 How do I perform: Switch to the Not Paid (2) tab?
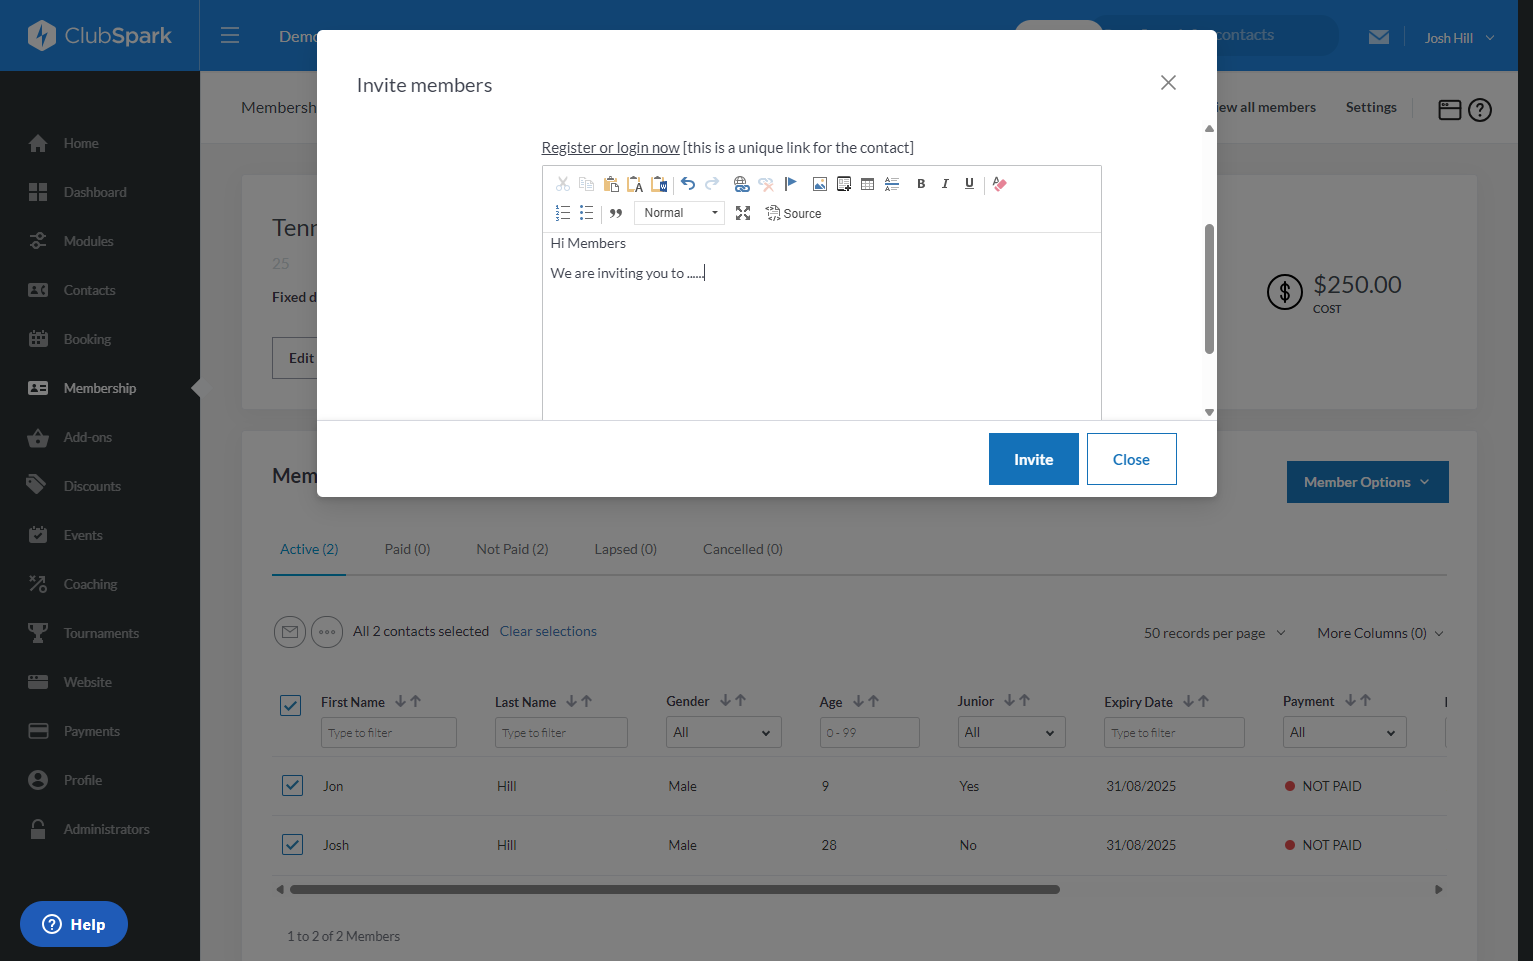click(x=512, y=549)
